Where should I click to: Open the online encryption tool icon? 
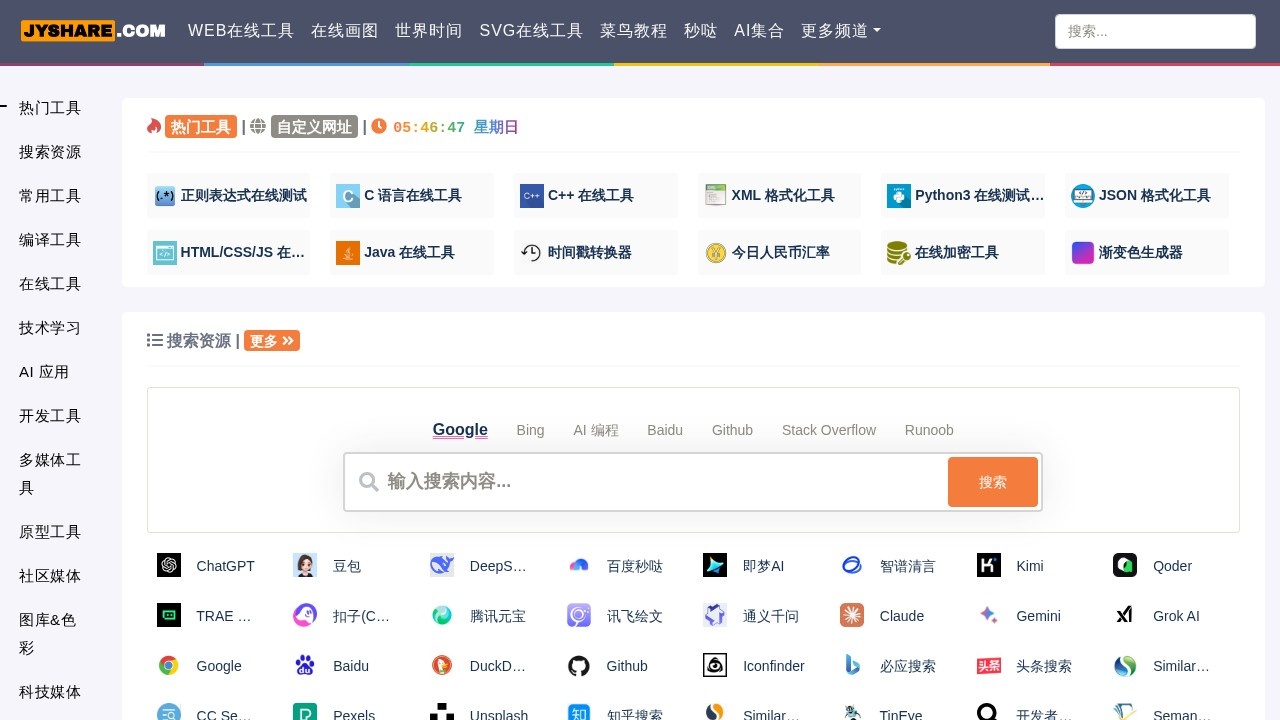[898, 253]
